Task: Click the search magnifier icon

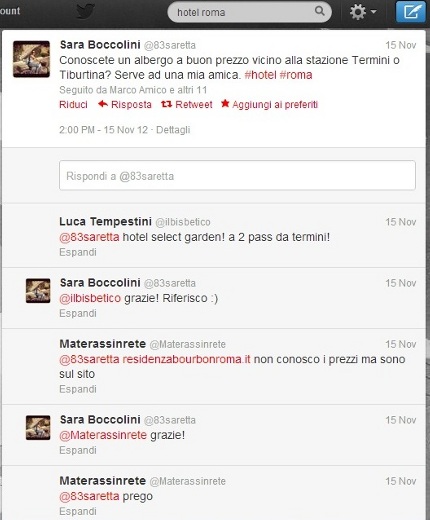Action: (x=319, y=11)
